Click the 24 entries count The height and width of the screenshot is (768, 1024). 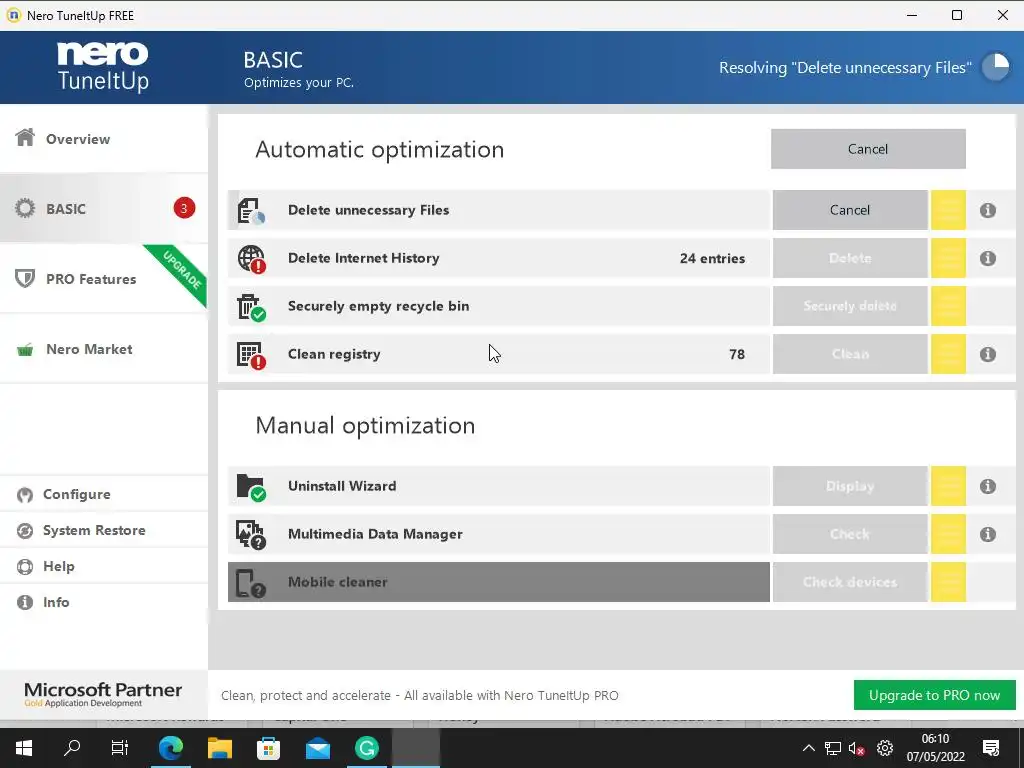(712, 259)
